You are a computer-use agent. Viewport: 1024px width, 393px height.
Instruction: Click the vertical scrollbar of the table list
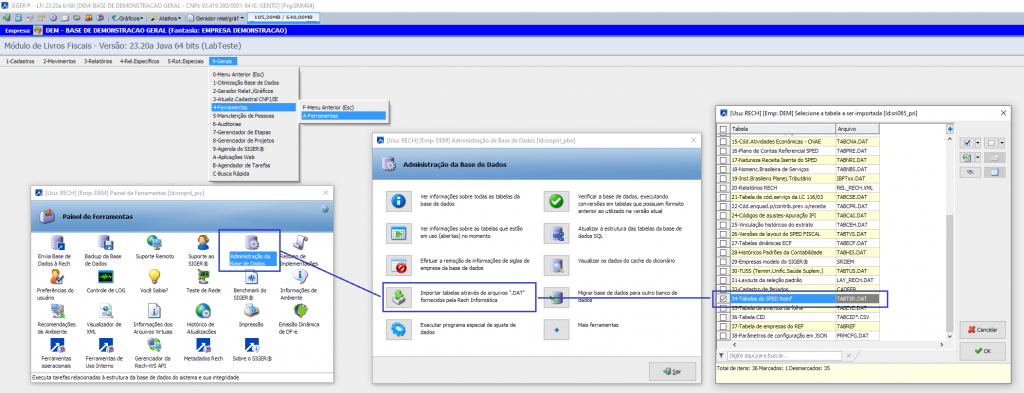pos(949,238)
